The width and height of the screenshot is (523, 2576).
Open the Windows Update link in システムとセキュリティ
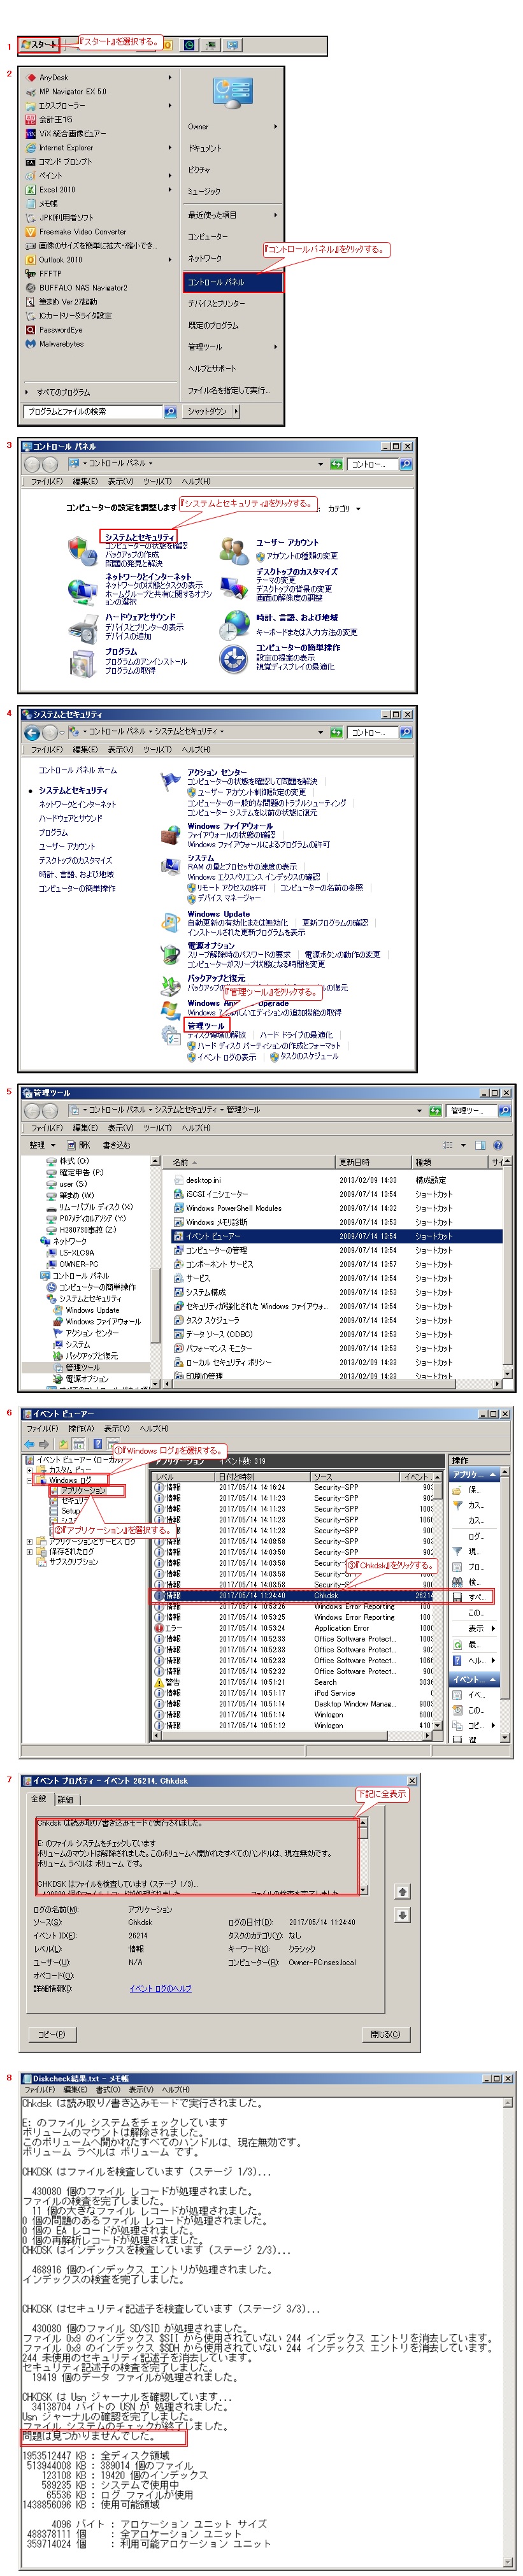point(218,913)
